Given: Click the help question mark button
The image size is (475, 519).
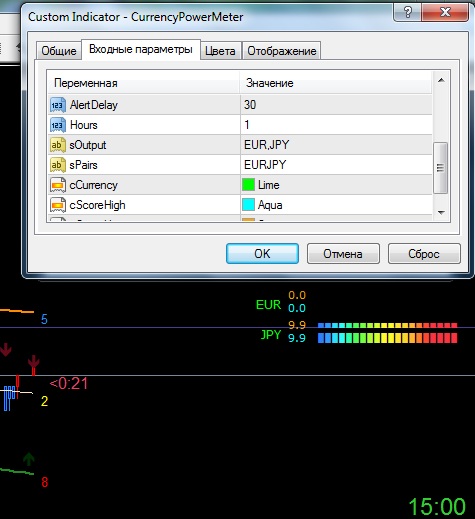Looking at the screenshot, I should click(408, 13).
